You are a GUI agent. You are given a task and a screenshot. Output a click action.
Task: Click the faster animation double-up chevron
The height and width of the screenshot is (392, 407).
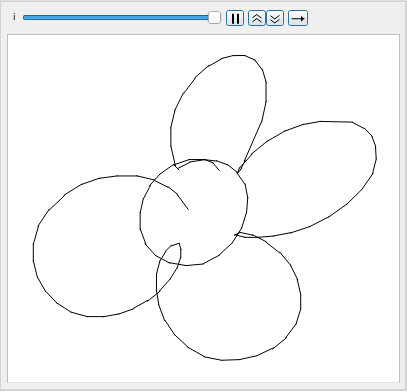[x=257, y=18]
